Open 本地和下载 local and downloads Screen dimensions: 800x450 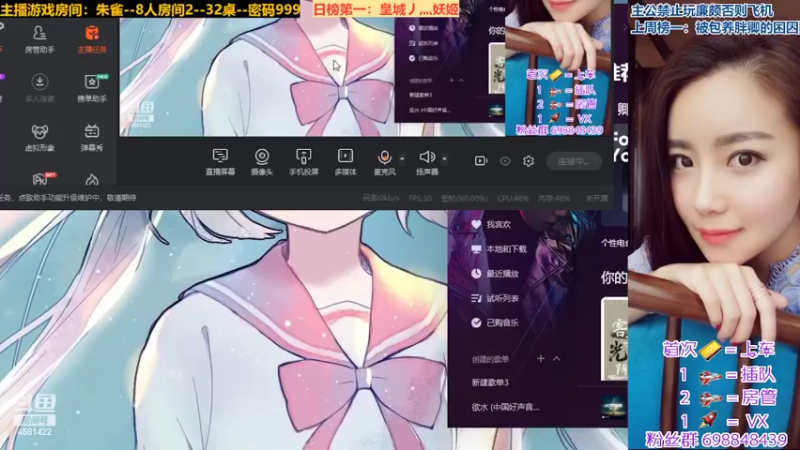(x=506, y=249)
